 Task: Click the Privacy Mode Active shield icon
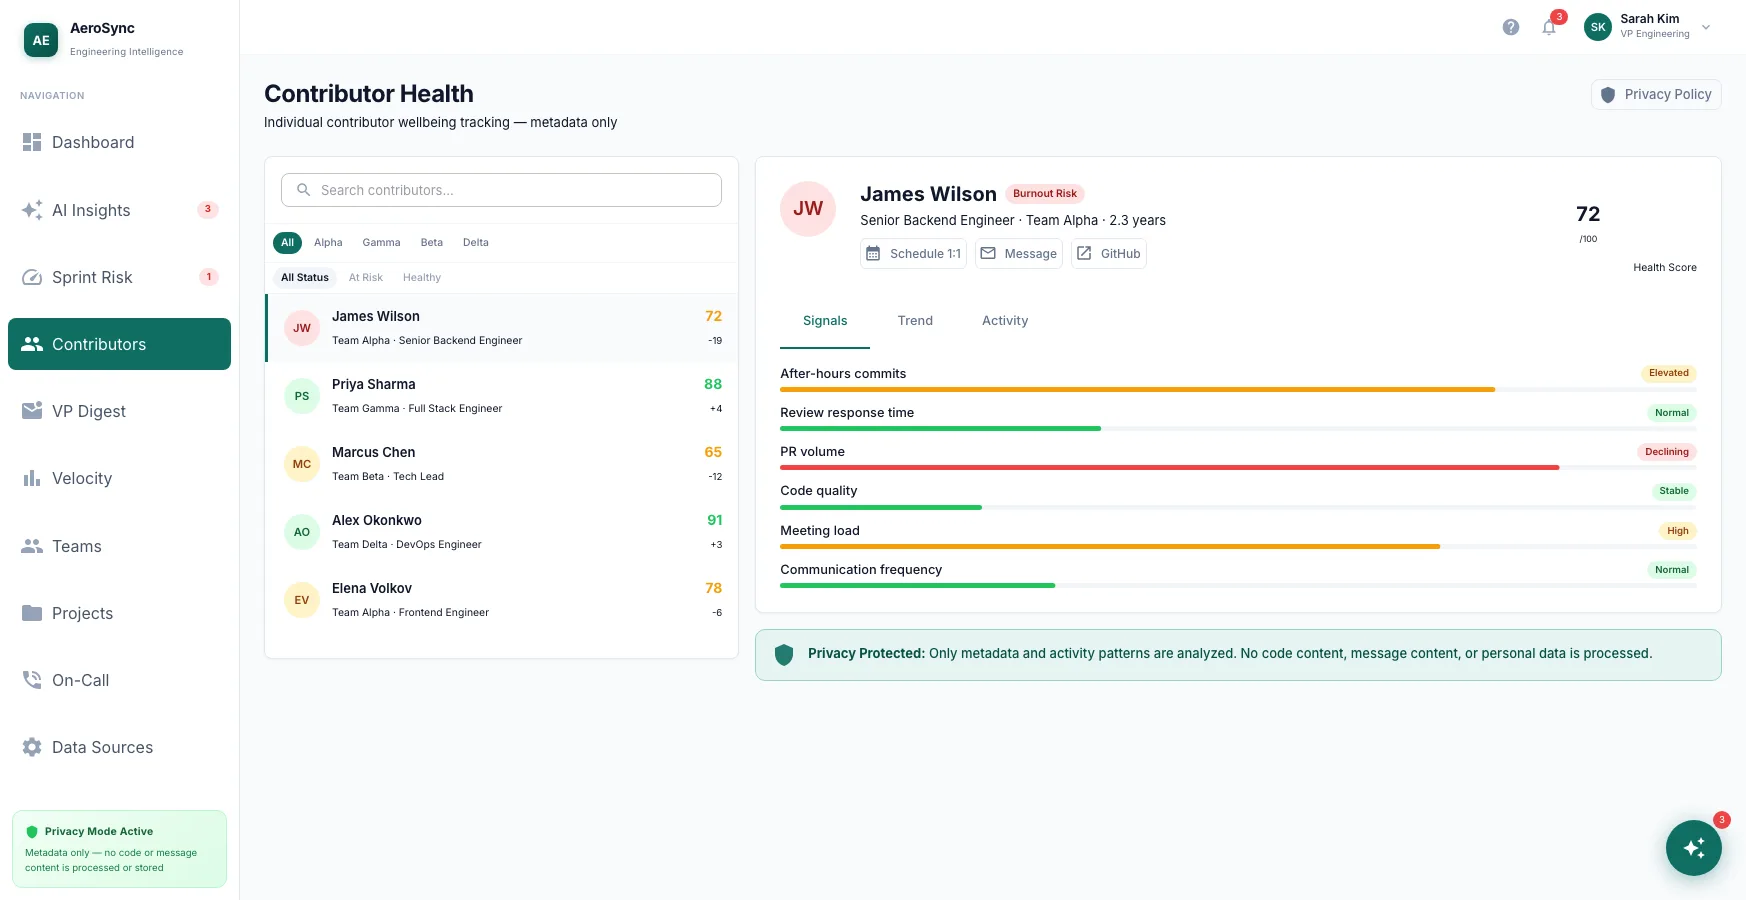(32, 831)
